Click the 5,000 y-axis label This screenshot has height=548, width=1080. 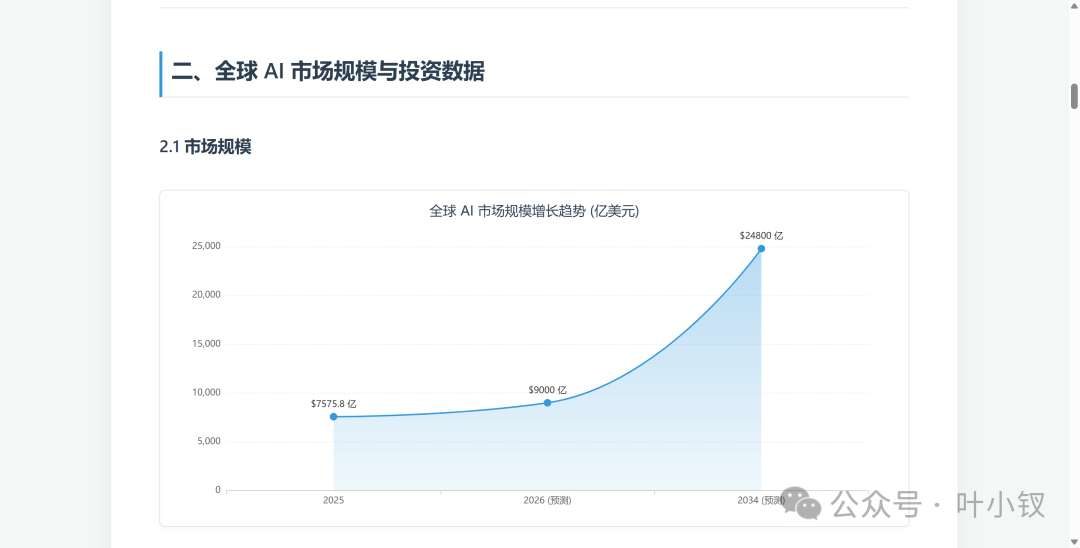[x=209, y=441]
